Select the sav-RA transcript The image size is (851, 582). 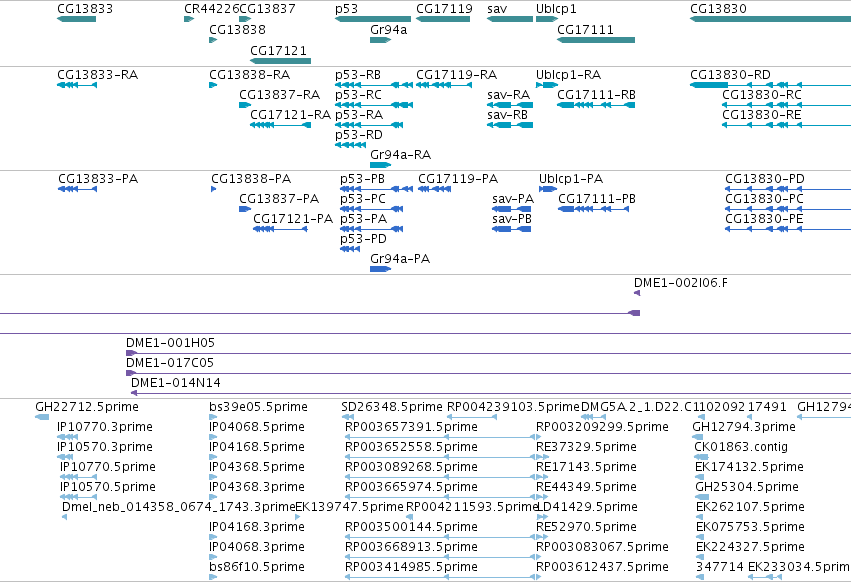click(510, 105)
